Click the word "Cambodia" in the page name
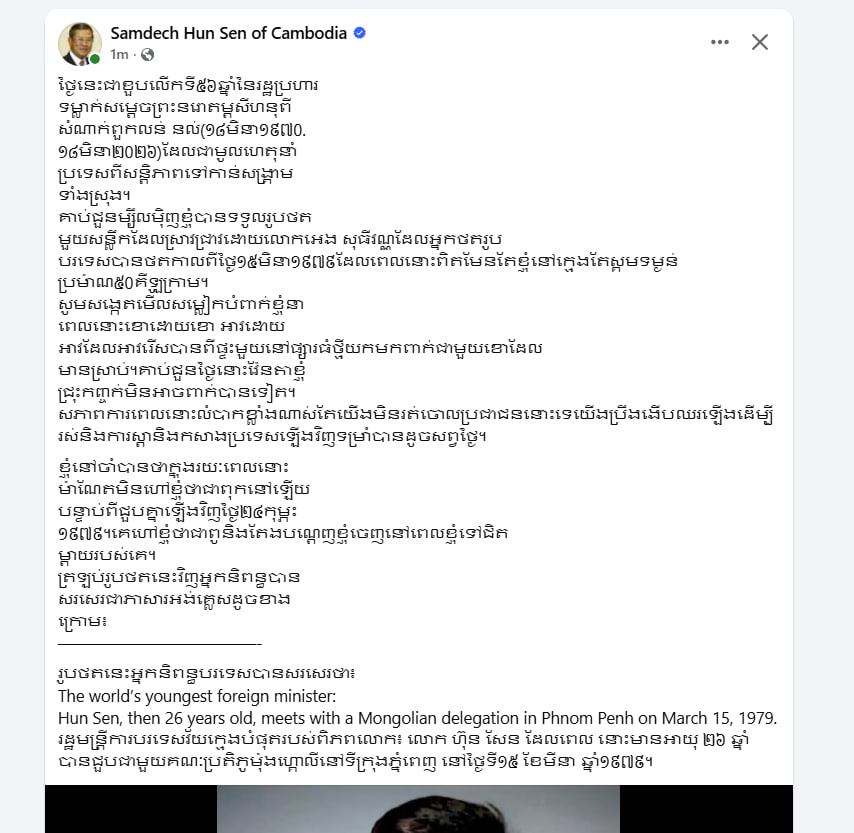Screen dimensions: 854x833 (308, 33)
